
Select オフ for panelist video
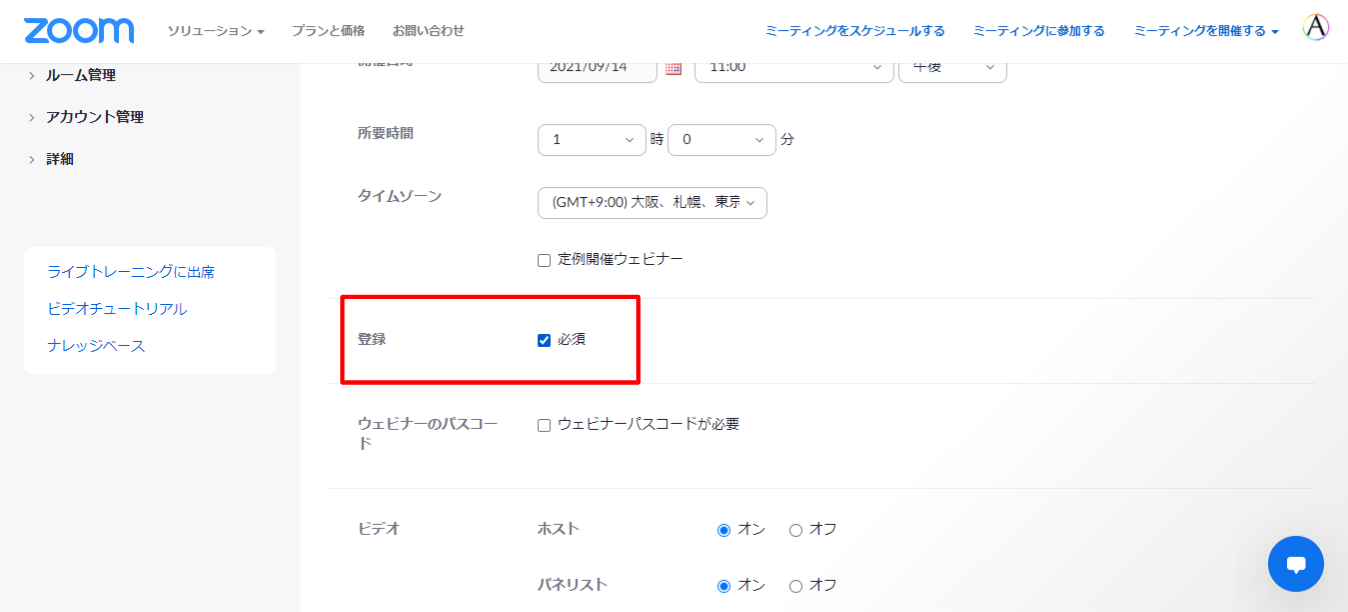pos(796,586)
